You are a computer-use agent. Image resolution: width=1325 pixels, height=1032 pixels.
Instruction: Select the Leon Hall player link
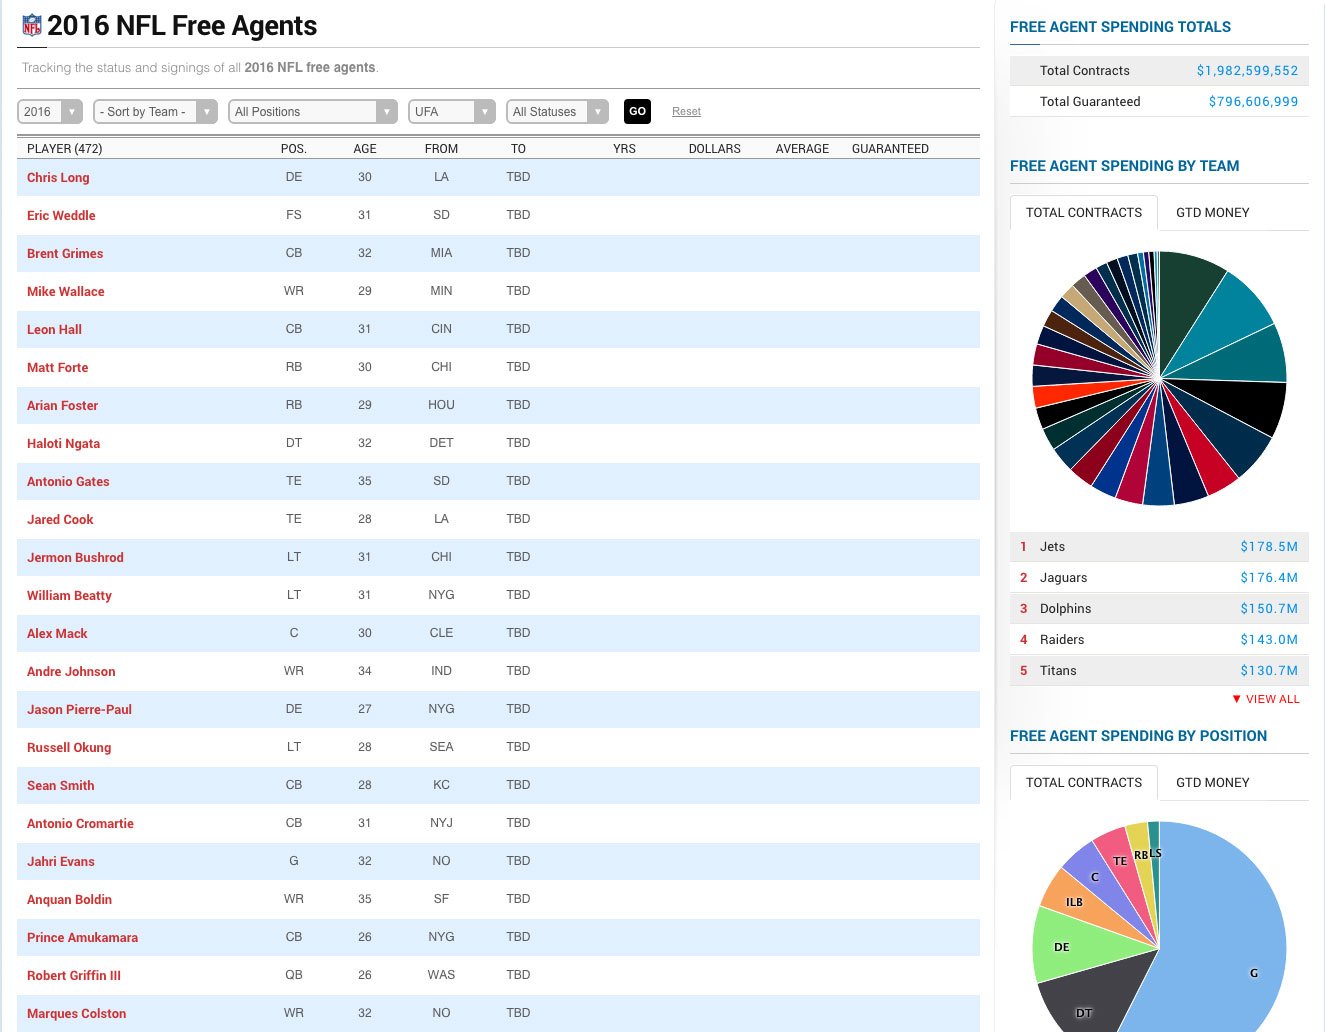[54, 329]
